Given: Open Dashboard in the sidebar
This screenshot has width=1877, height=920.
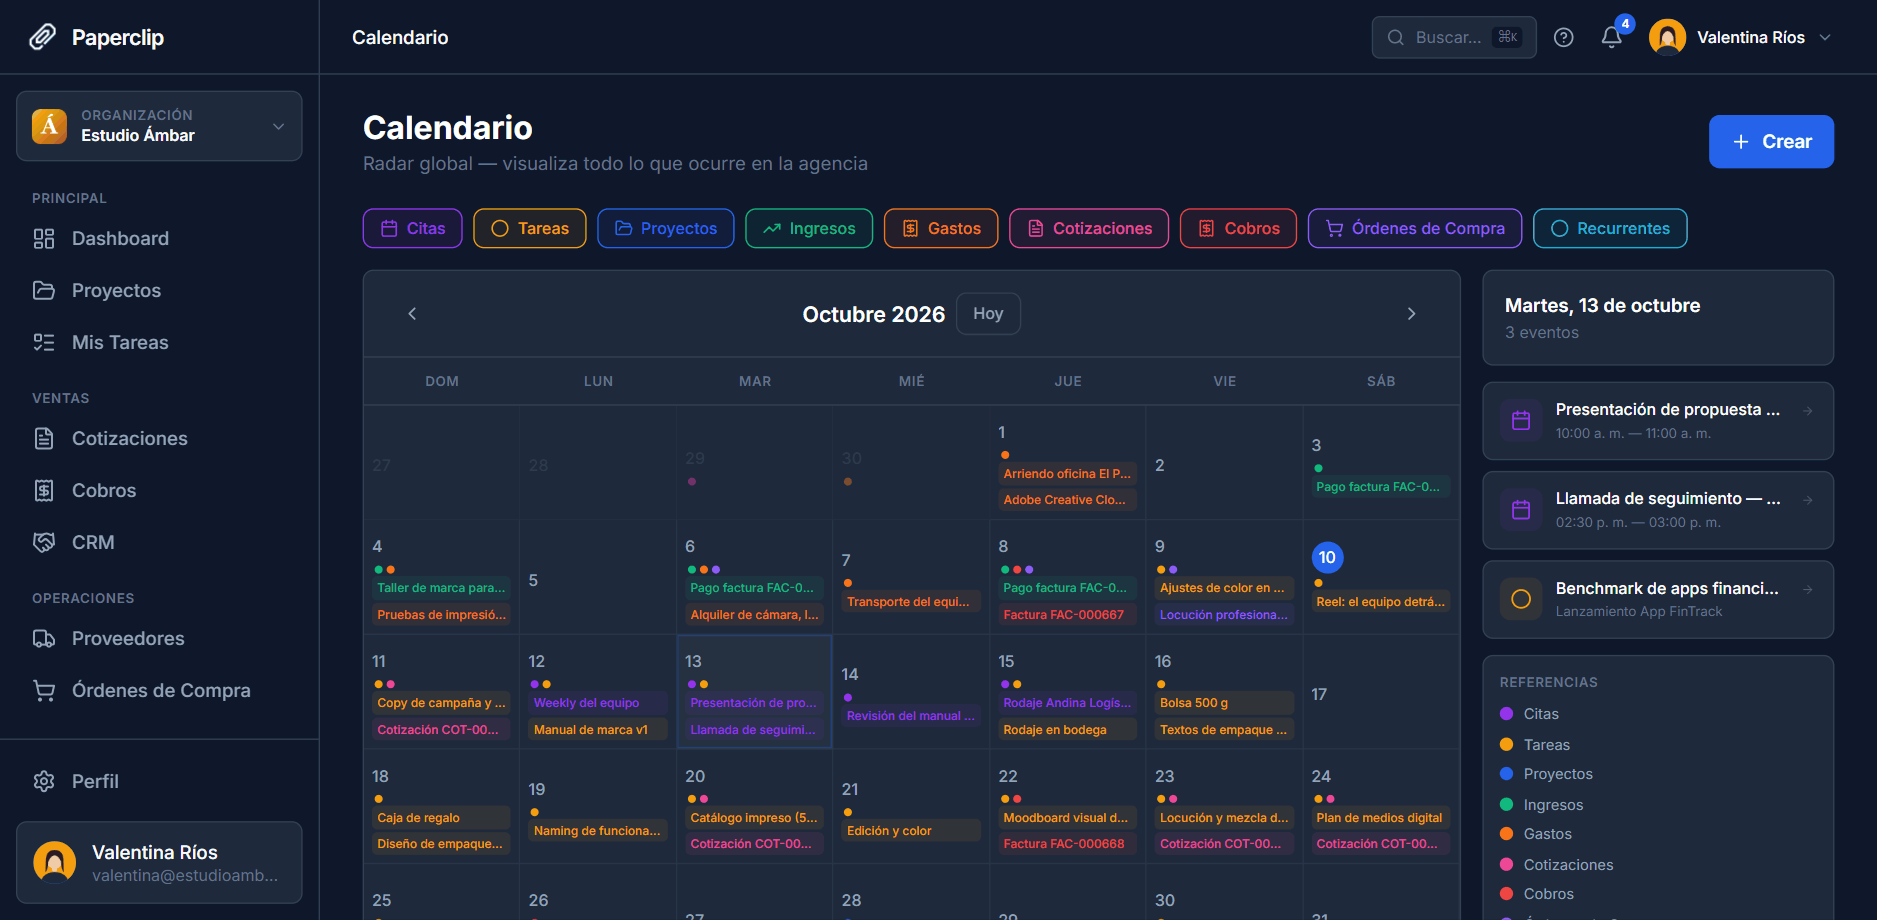Looking at the screenshot, I should (159, 238).
